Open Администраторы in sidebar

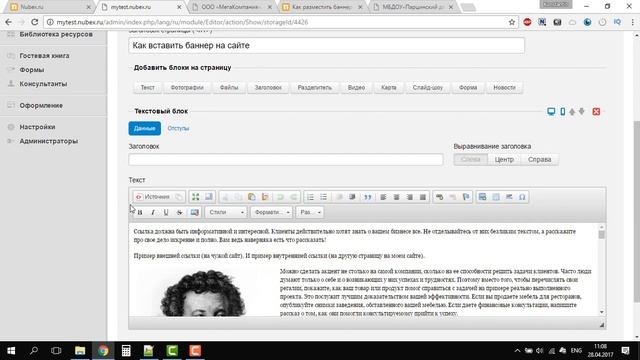49,141
